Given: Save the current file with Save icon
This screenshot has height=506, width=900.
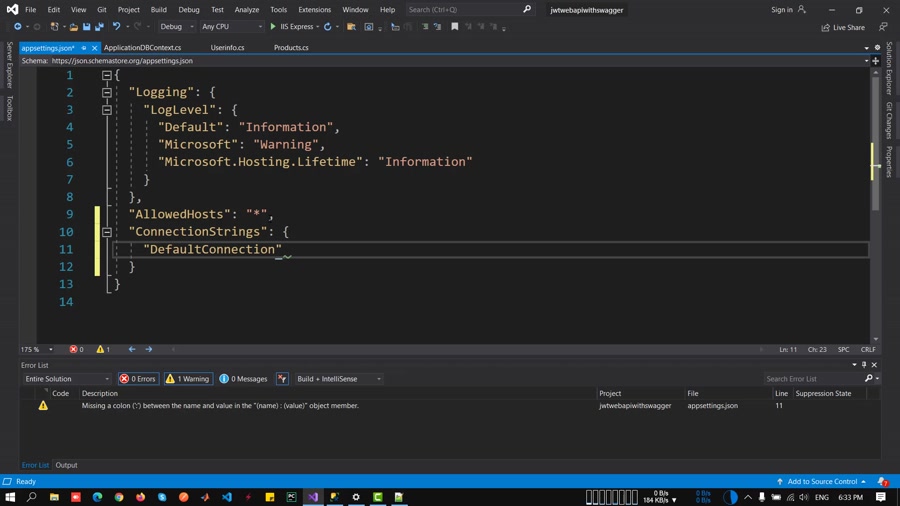Looking at the screenshot, I should pyautogui.click(x=87, y=26).
